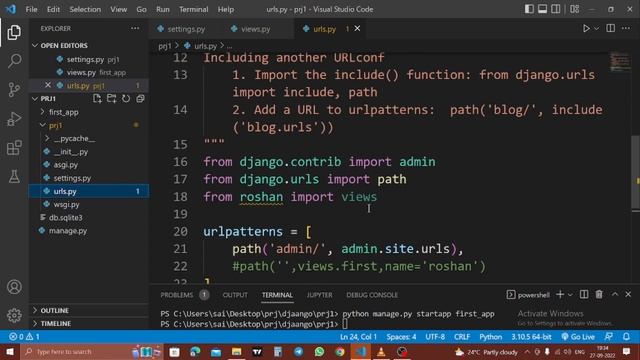Expand the Timeline section
Screen dimensions: 640x360
coord(89,323)
